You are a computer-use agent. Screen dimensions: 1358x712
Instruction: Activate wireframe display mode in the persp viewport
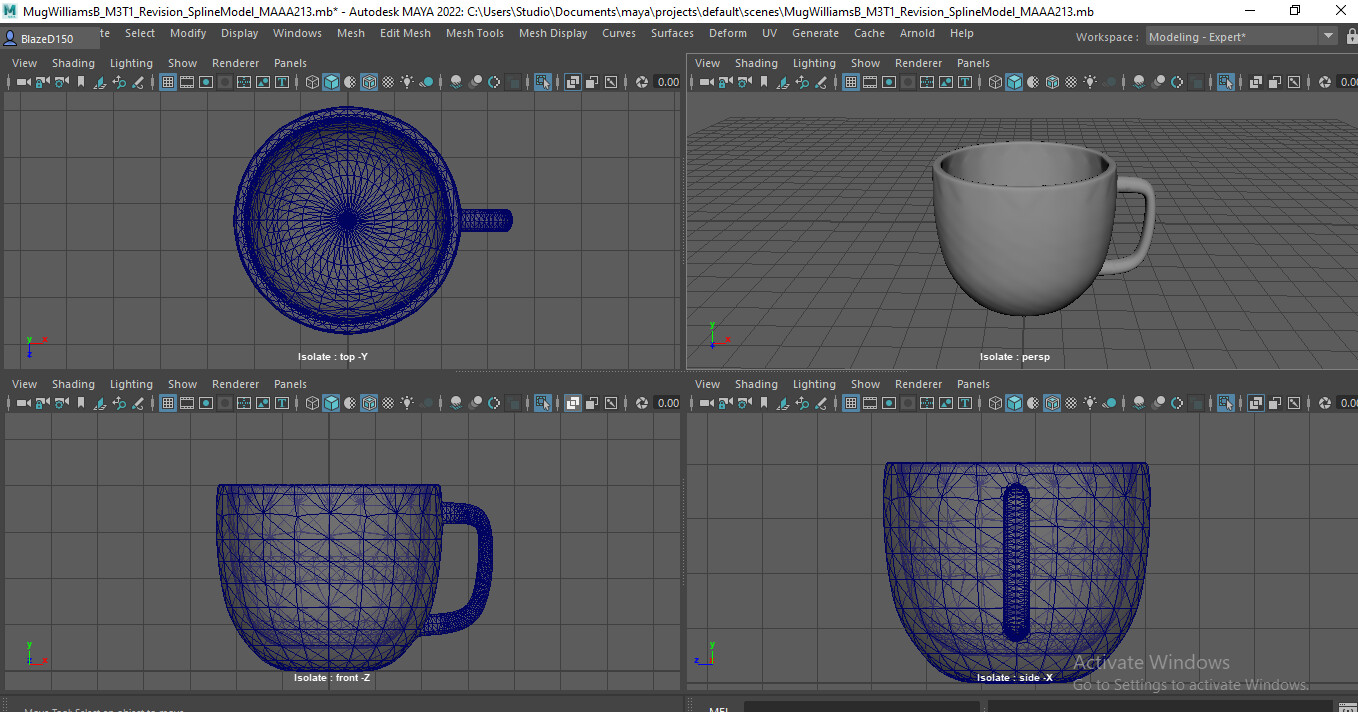click(x=994, y=82)
